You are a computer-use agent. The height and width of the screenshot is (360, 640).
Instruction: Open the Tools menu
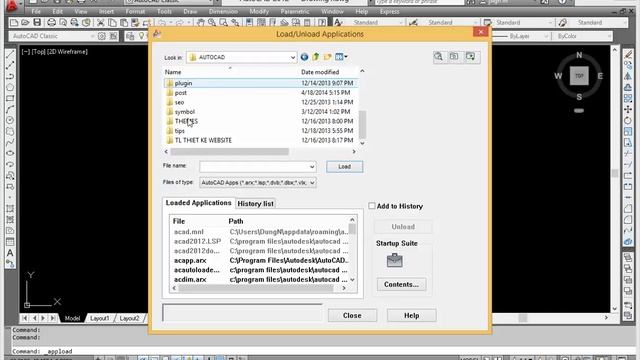click(x=164, y=11)
